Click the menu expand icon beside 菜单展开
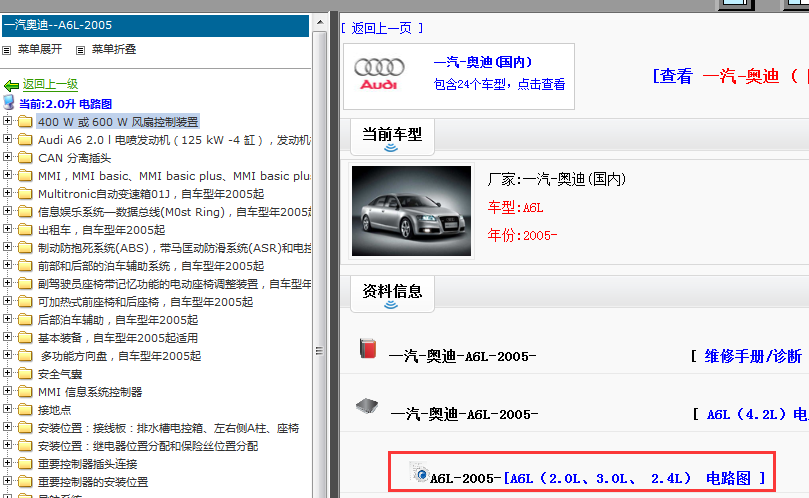Screen dimensions: 809x498 pyautogui.click(x=7, y=50)
